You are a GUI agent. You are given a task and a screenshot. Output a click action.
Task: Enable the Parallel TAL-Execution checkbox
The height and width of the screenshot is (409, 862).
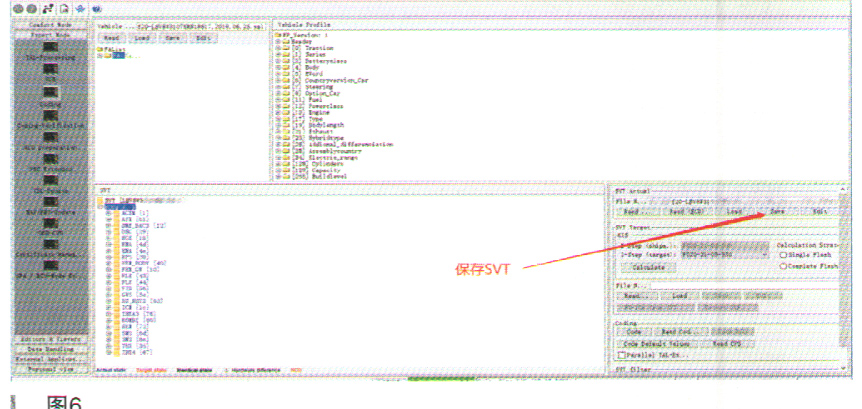[622, 355]
